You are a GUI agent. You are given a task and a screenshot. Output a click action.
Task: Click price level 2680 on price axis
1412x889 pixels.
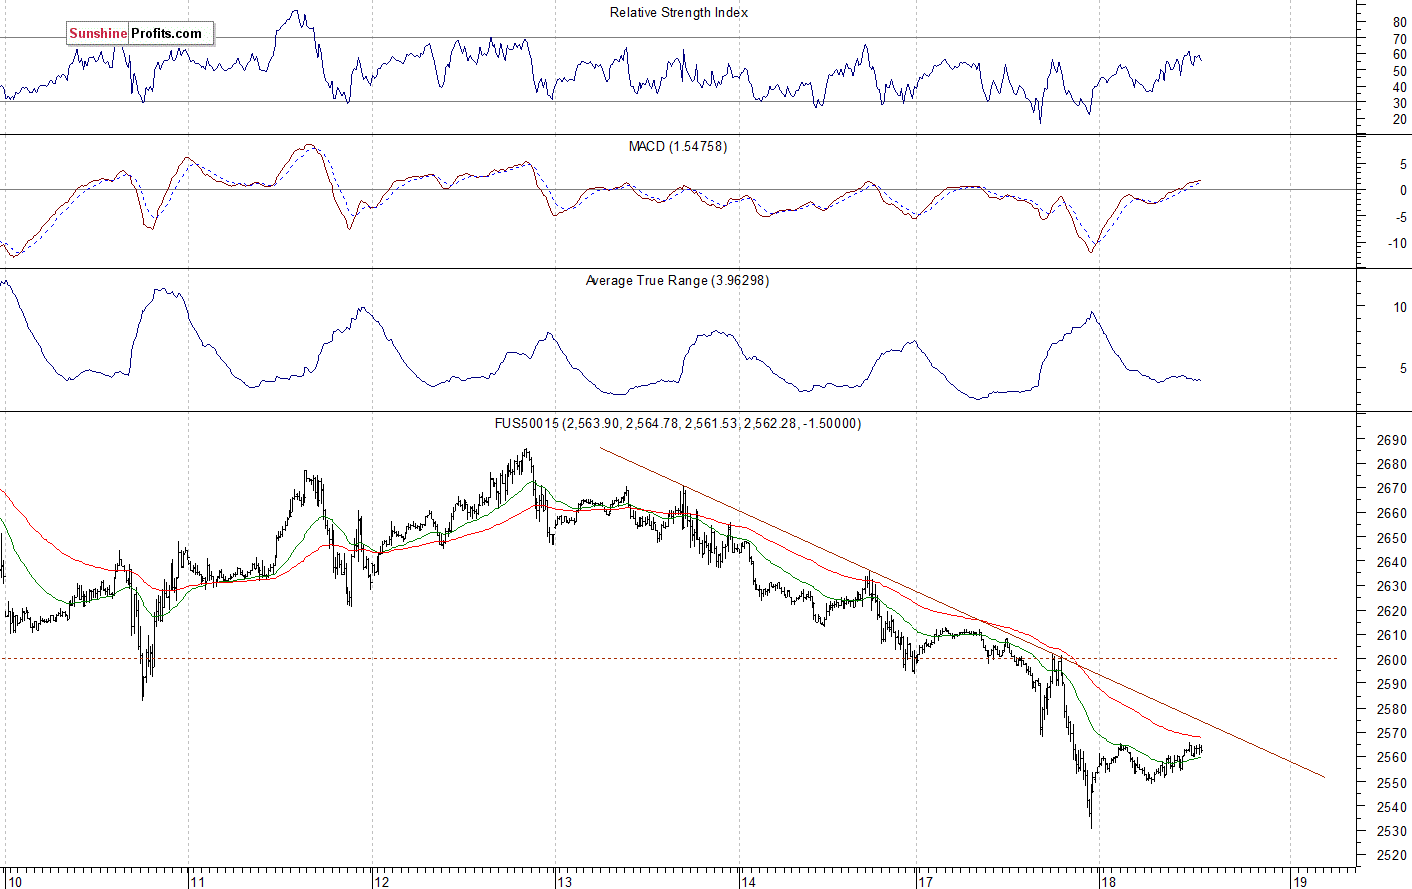tap(1391, 465)
